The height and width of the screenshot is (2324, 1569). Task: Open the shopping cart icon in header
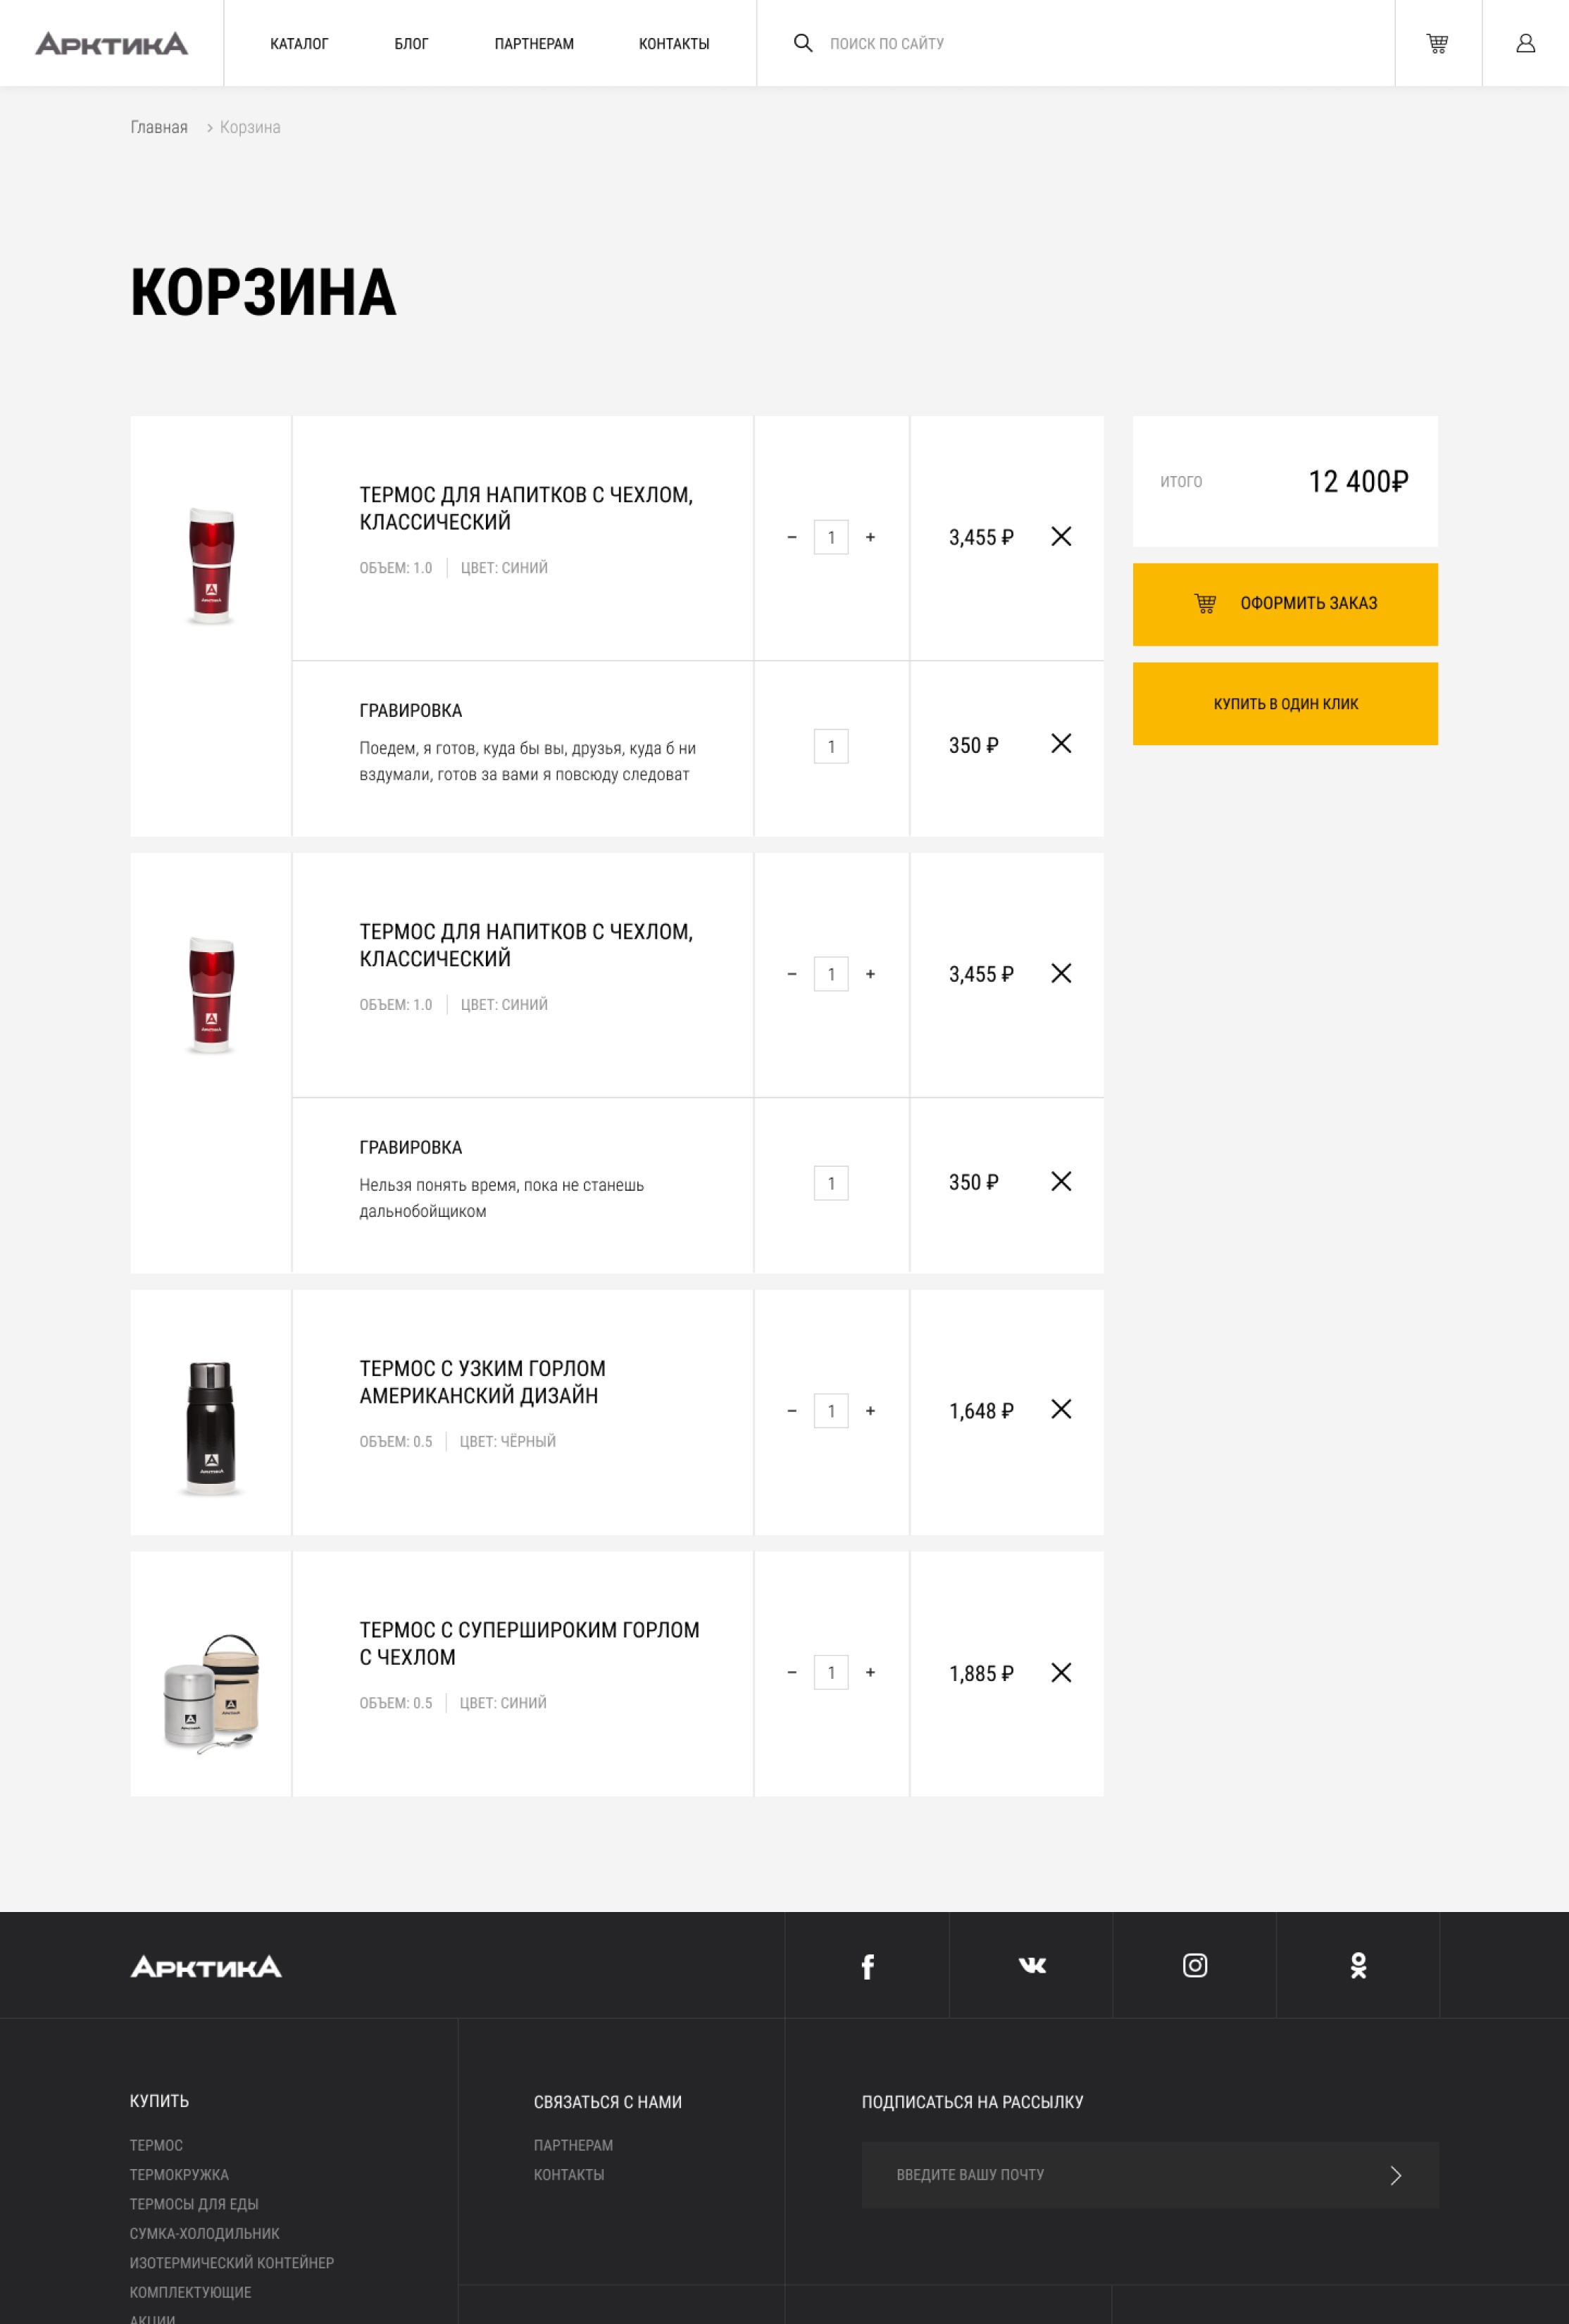coord(1437,43)
